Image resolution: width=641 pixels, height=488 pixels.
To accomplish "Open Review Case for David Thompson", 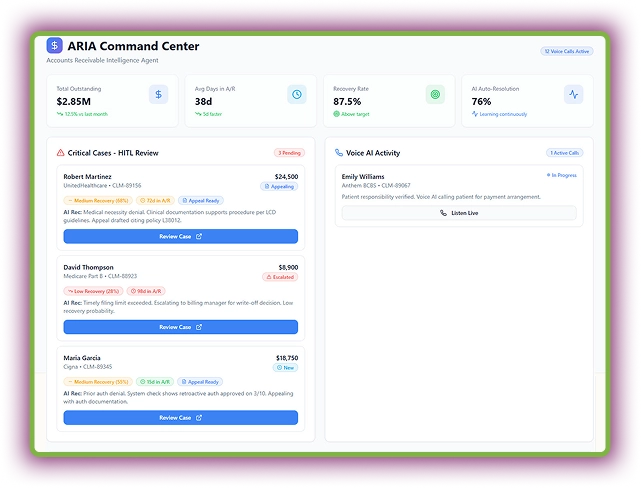I will click(x=180, y=327).
